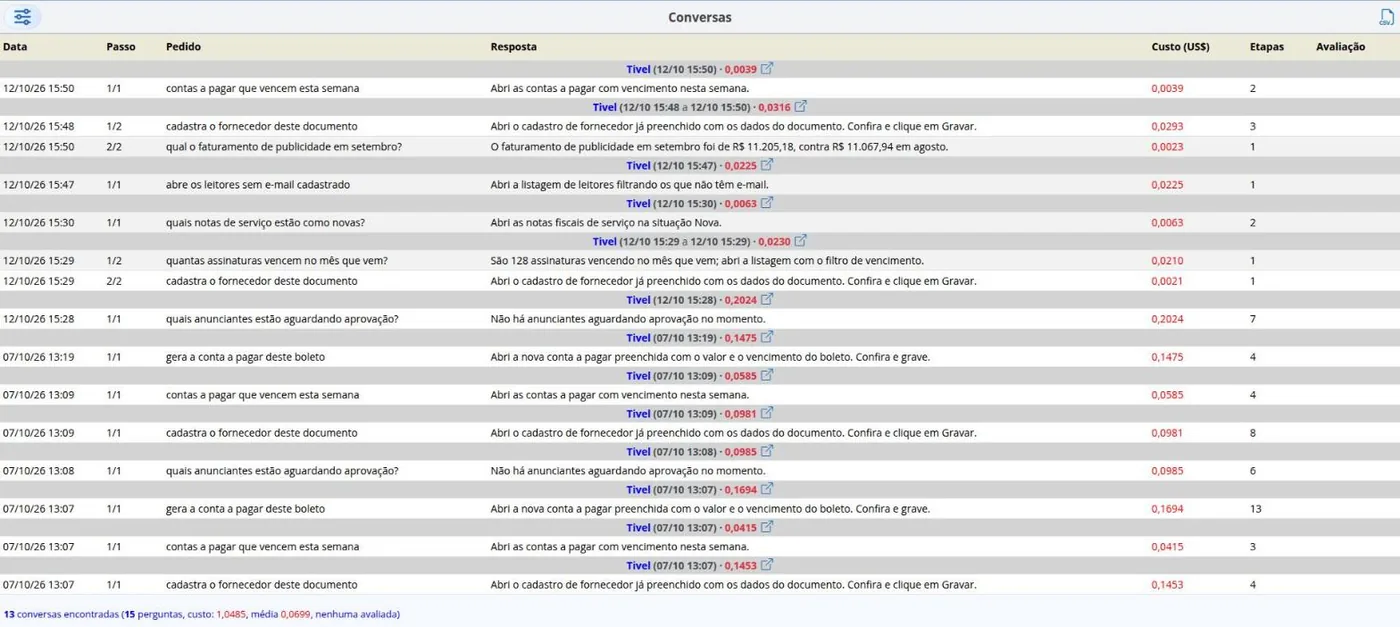Open link icon of conversation header costing 0,0981
Image resolution: width=1400 pixels, height=627 pixels.
pyautogui.click(x=767, y=413)
